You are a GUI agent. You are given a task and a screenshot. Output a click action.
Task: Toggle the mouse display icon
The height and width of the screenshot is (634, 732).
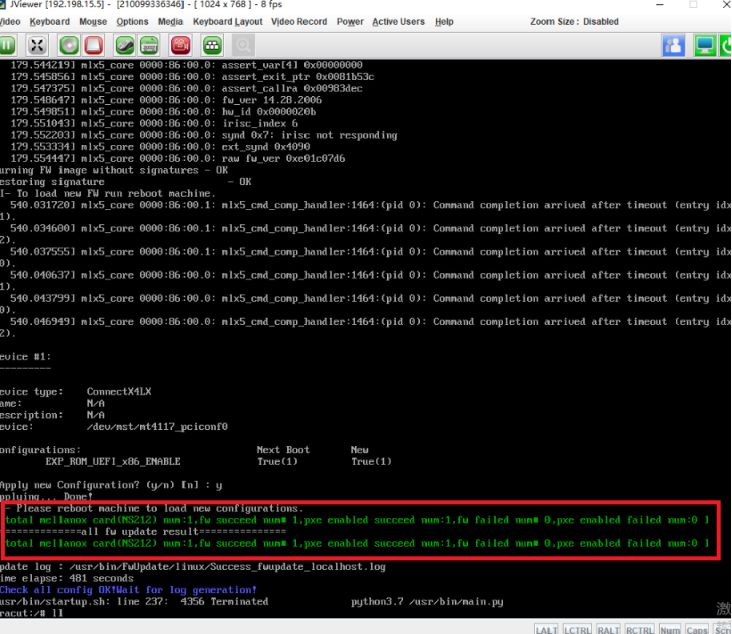(x=125, y=45)
